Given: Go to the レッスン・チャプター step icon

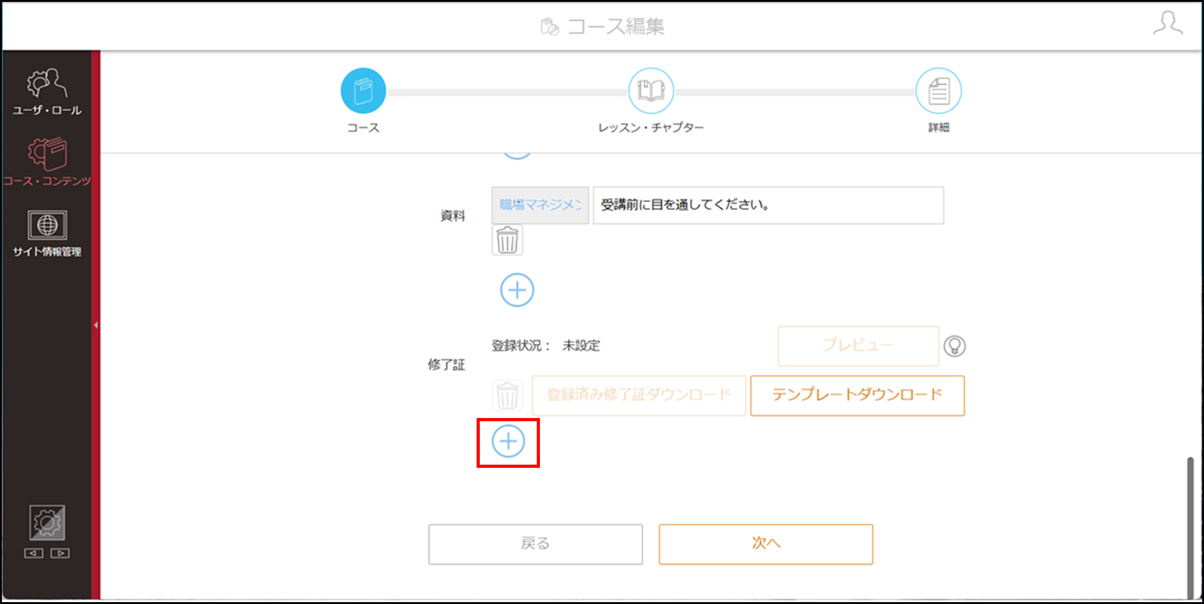Looking at the screenshot, I should [651, 90].
